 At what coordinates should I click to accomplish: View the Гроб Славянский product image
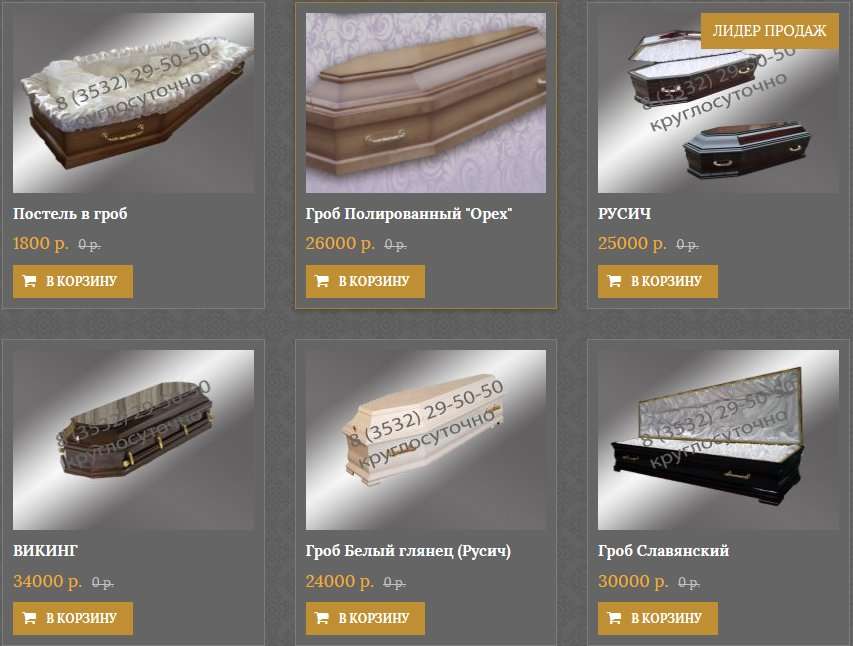click(718, 440)
